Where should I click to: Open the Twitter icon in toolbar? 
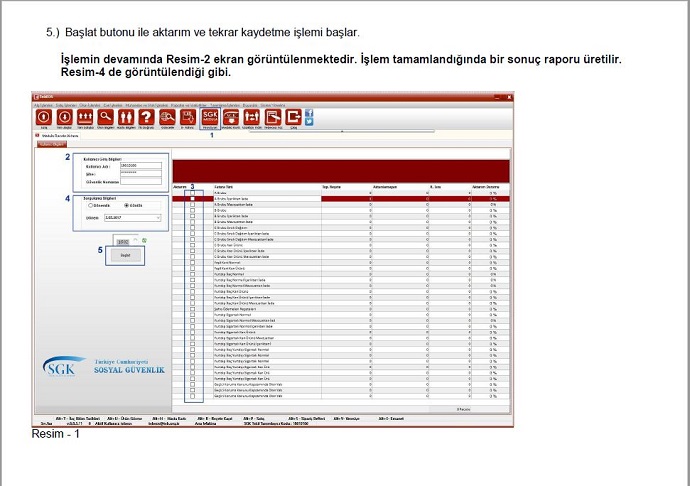308,122
